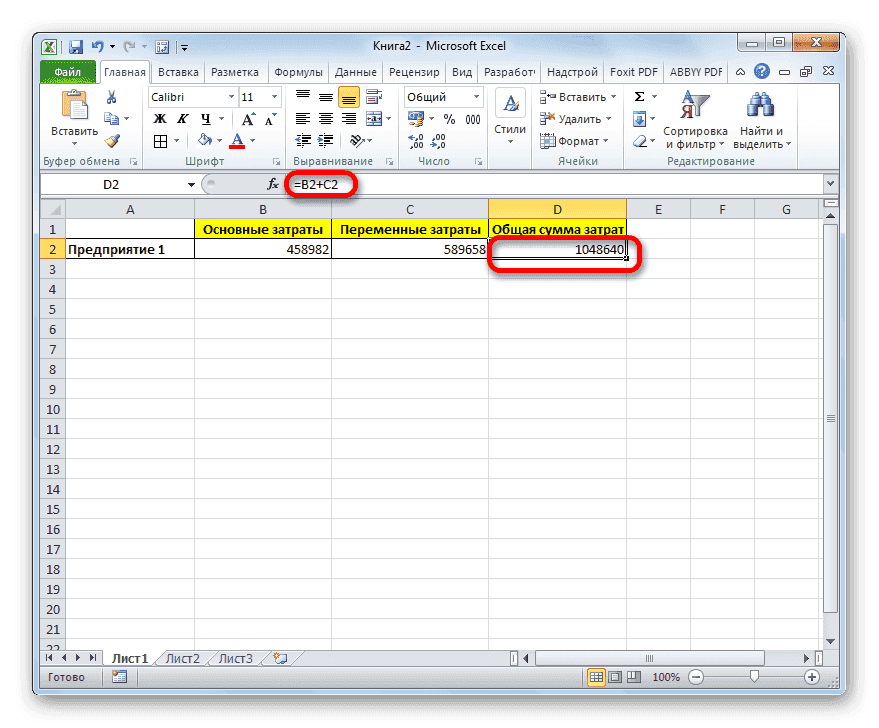Click the percent style icon
This screenshot has height=728, width=879.
449,119
